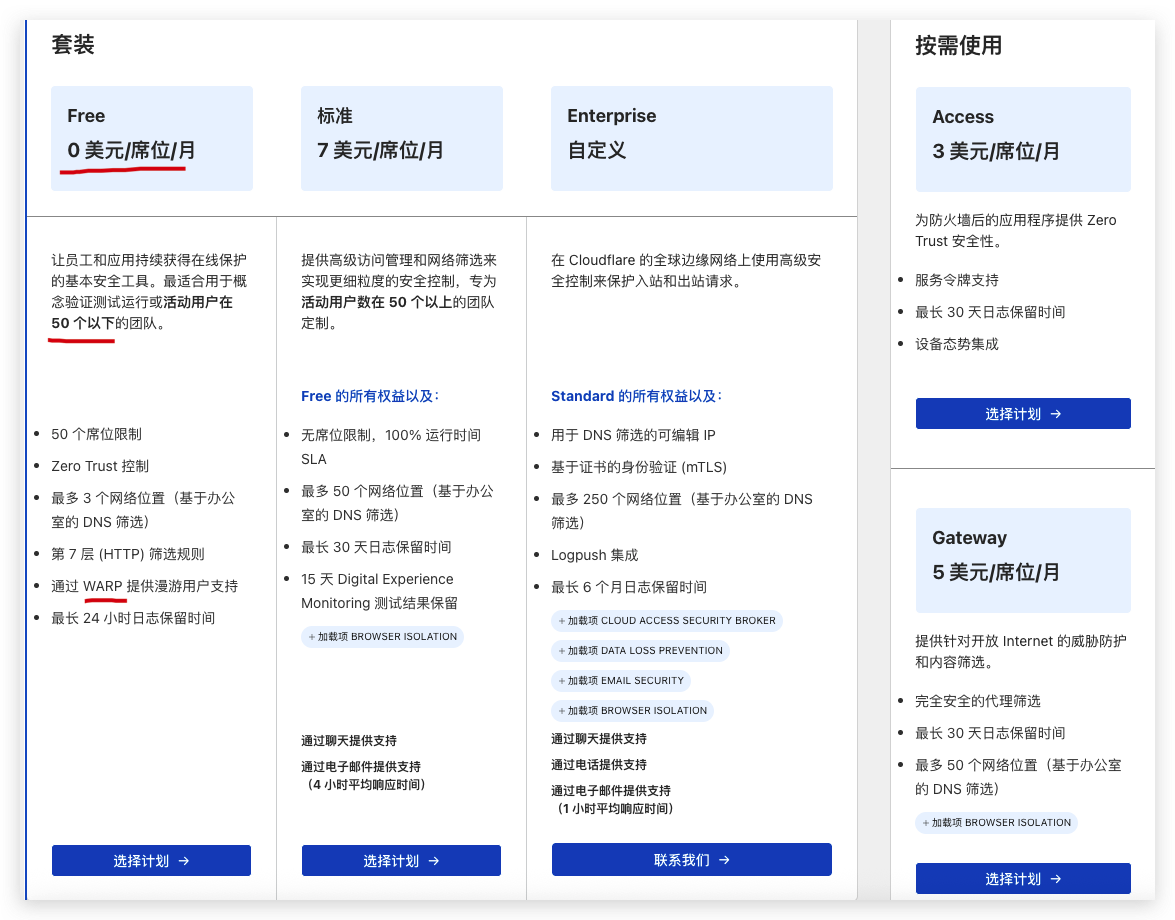This screenshot has height=920, width=1175.
Task: Click '服务令牌支持' under Access
Action: pos(957,280)
